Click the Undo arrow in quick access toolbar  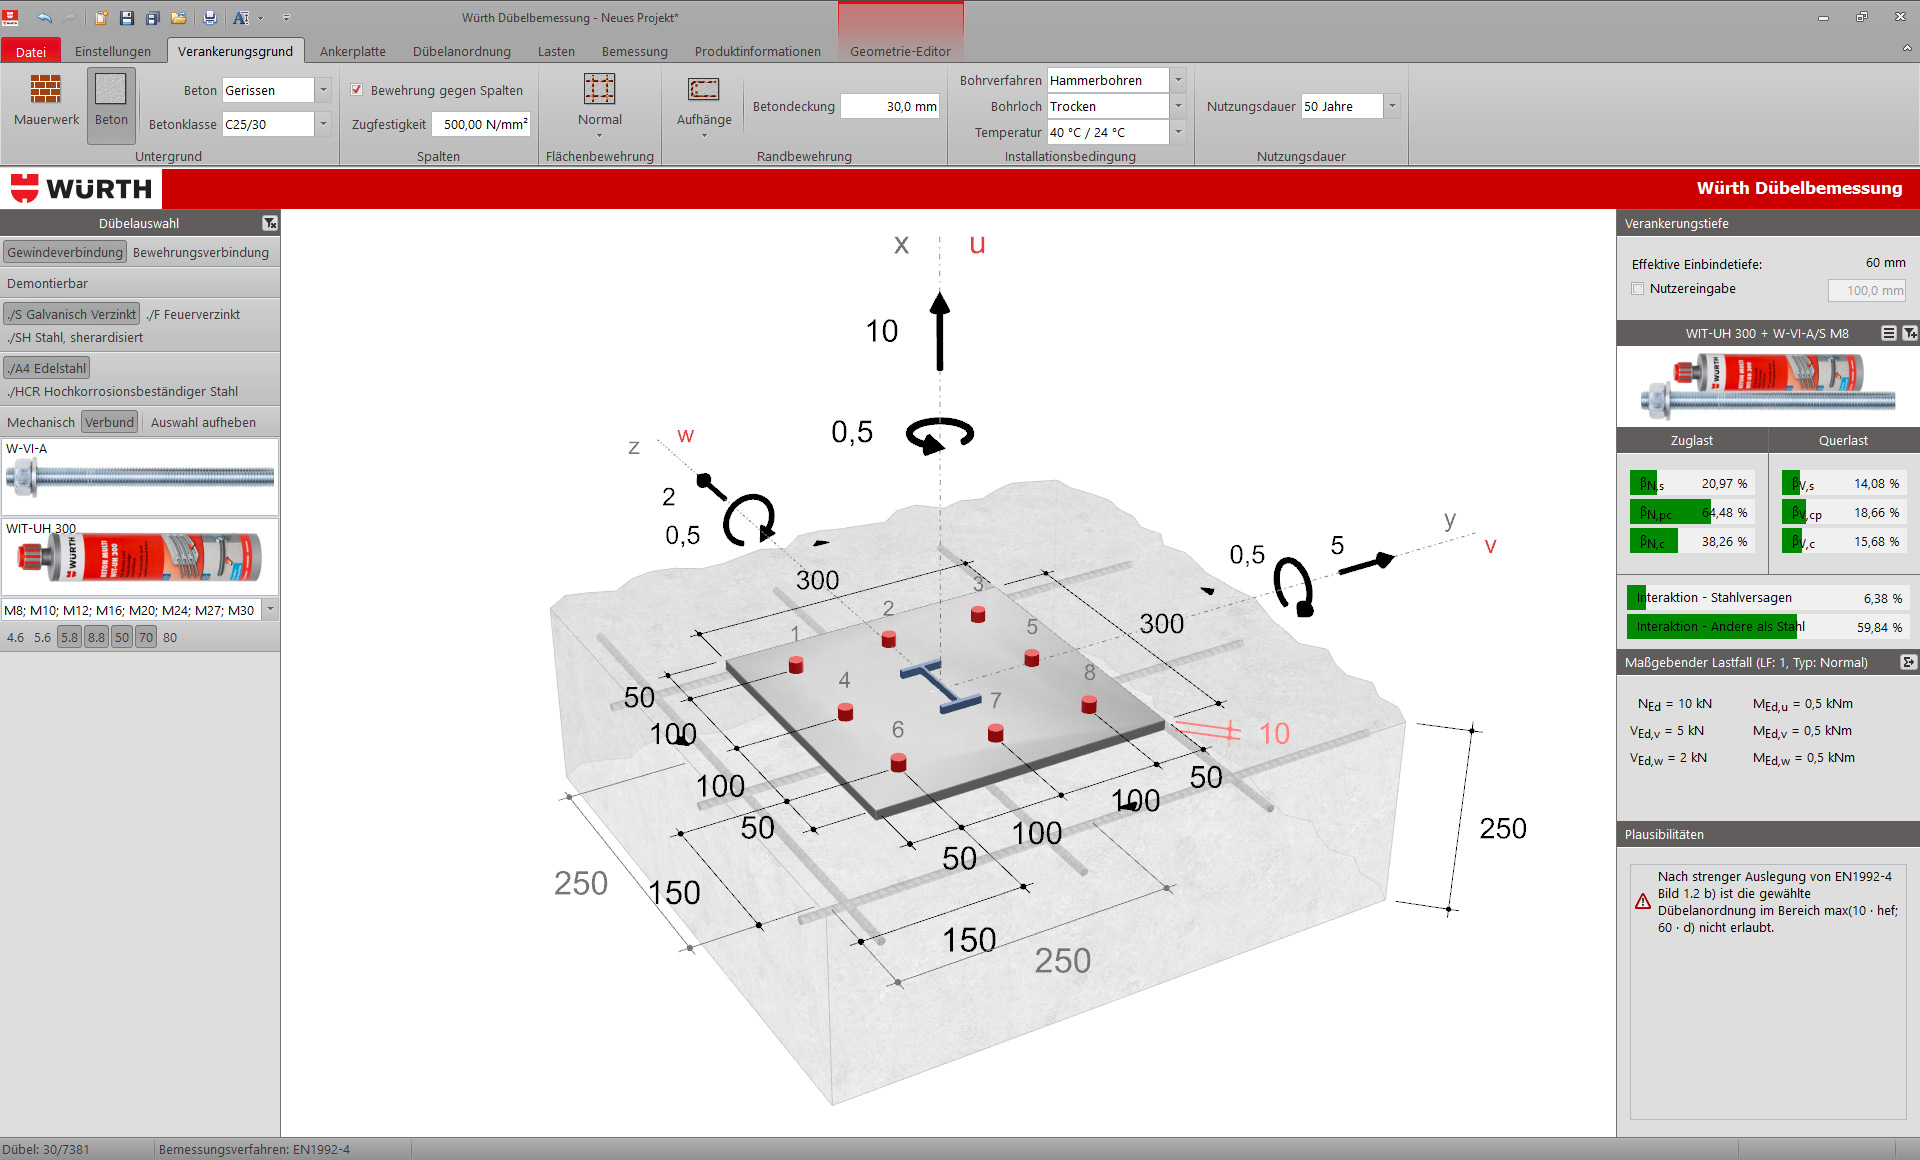point(44,17)
